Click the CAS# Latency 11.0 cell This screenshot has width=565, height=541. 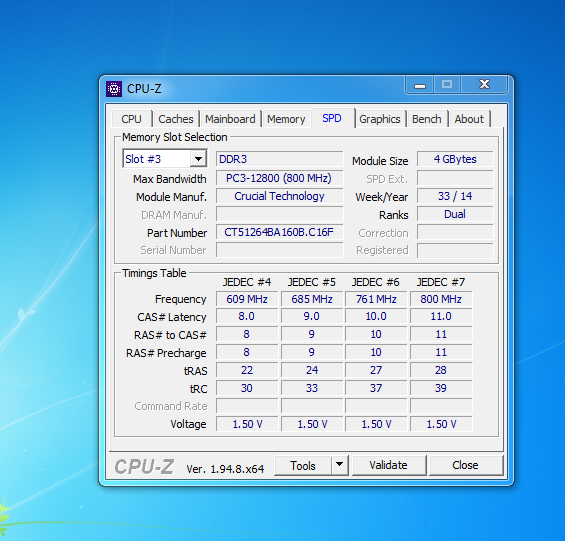(441, 316)
